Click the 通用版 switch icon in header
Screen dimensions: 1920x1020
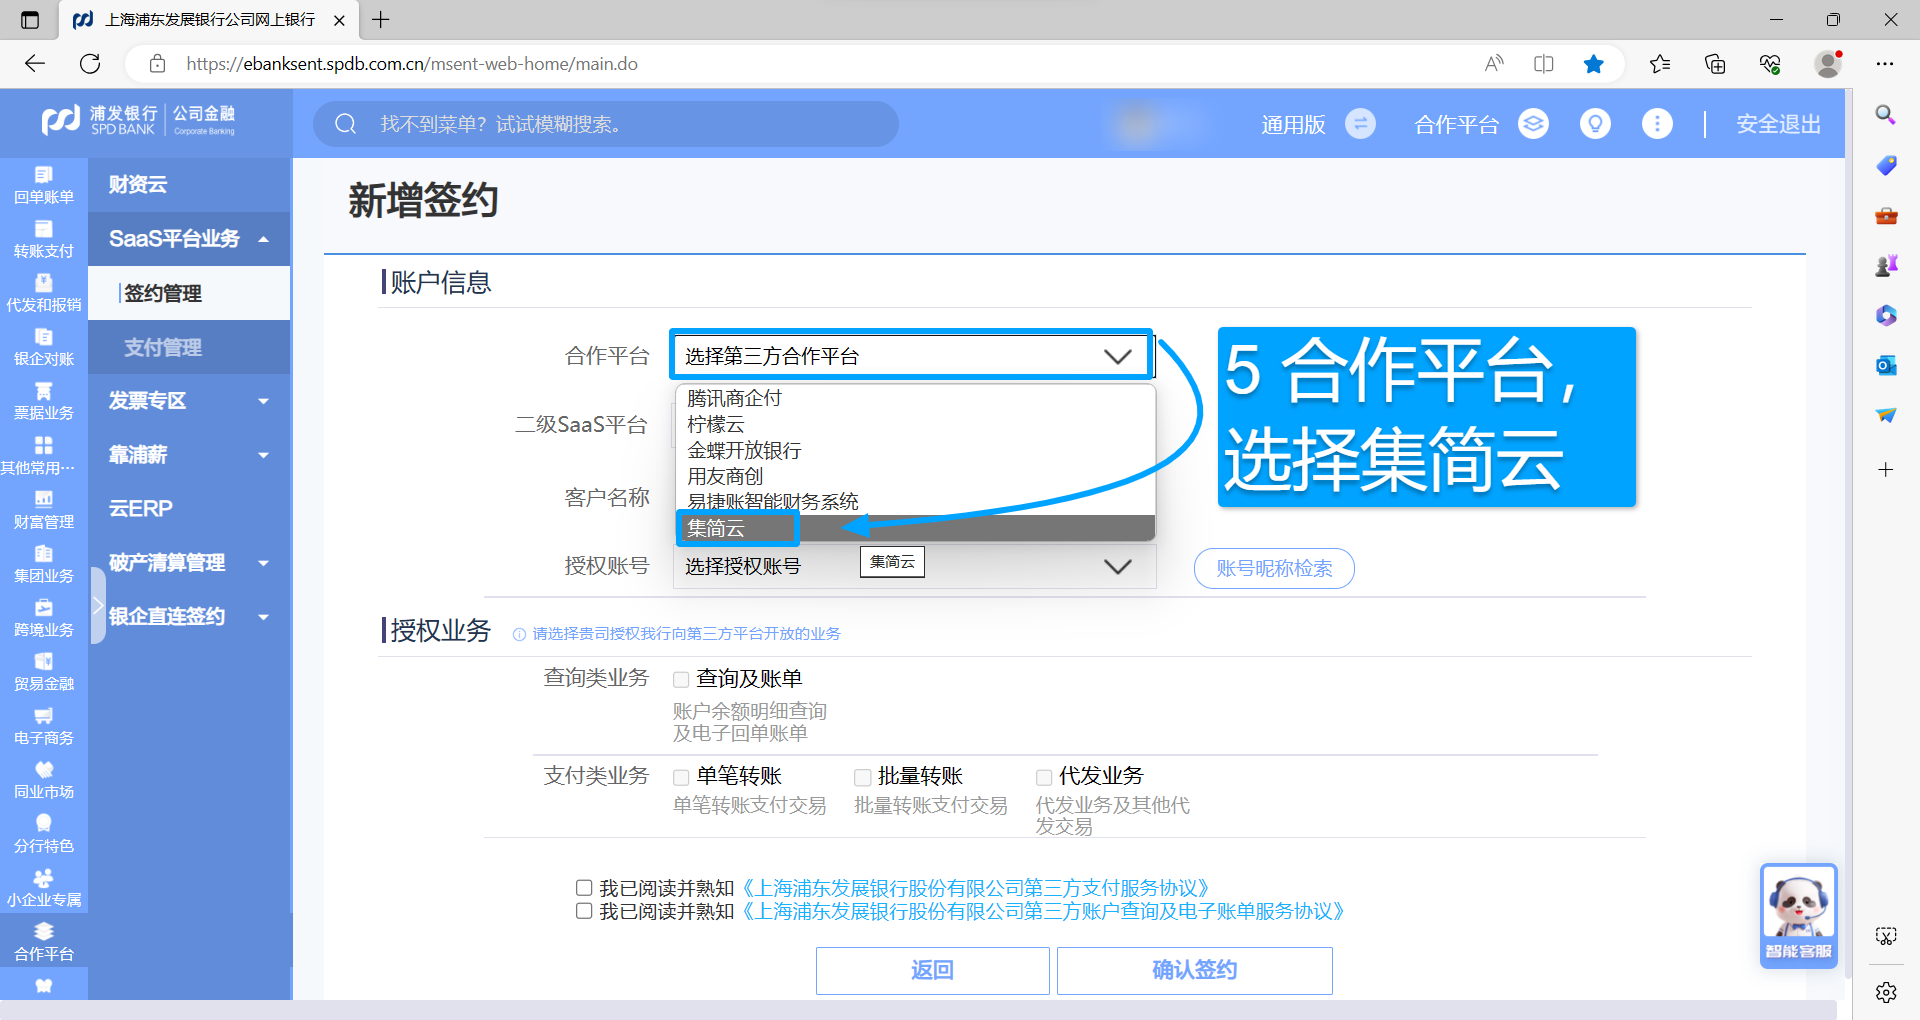[1360, 124]
